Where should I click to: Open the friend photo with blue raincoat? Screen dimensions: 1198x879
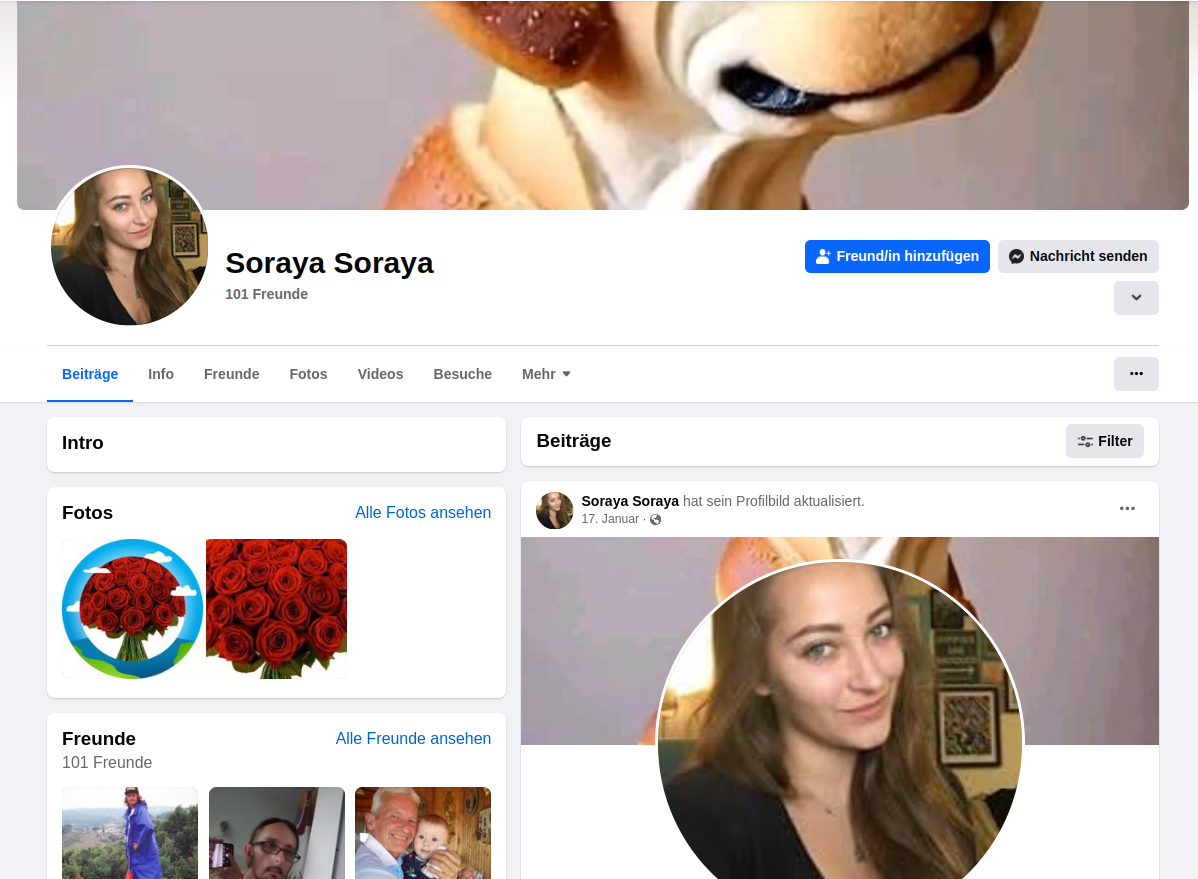(130, 833)
